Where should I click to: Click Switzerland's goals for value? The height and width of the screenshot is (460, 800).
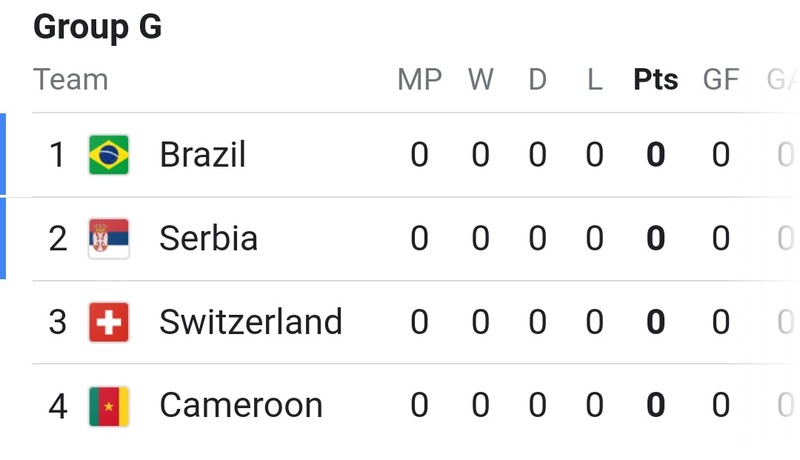(720, 322)
